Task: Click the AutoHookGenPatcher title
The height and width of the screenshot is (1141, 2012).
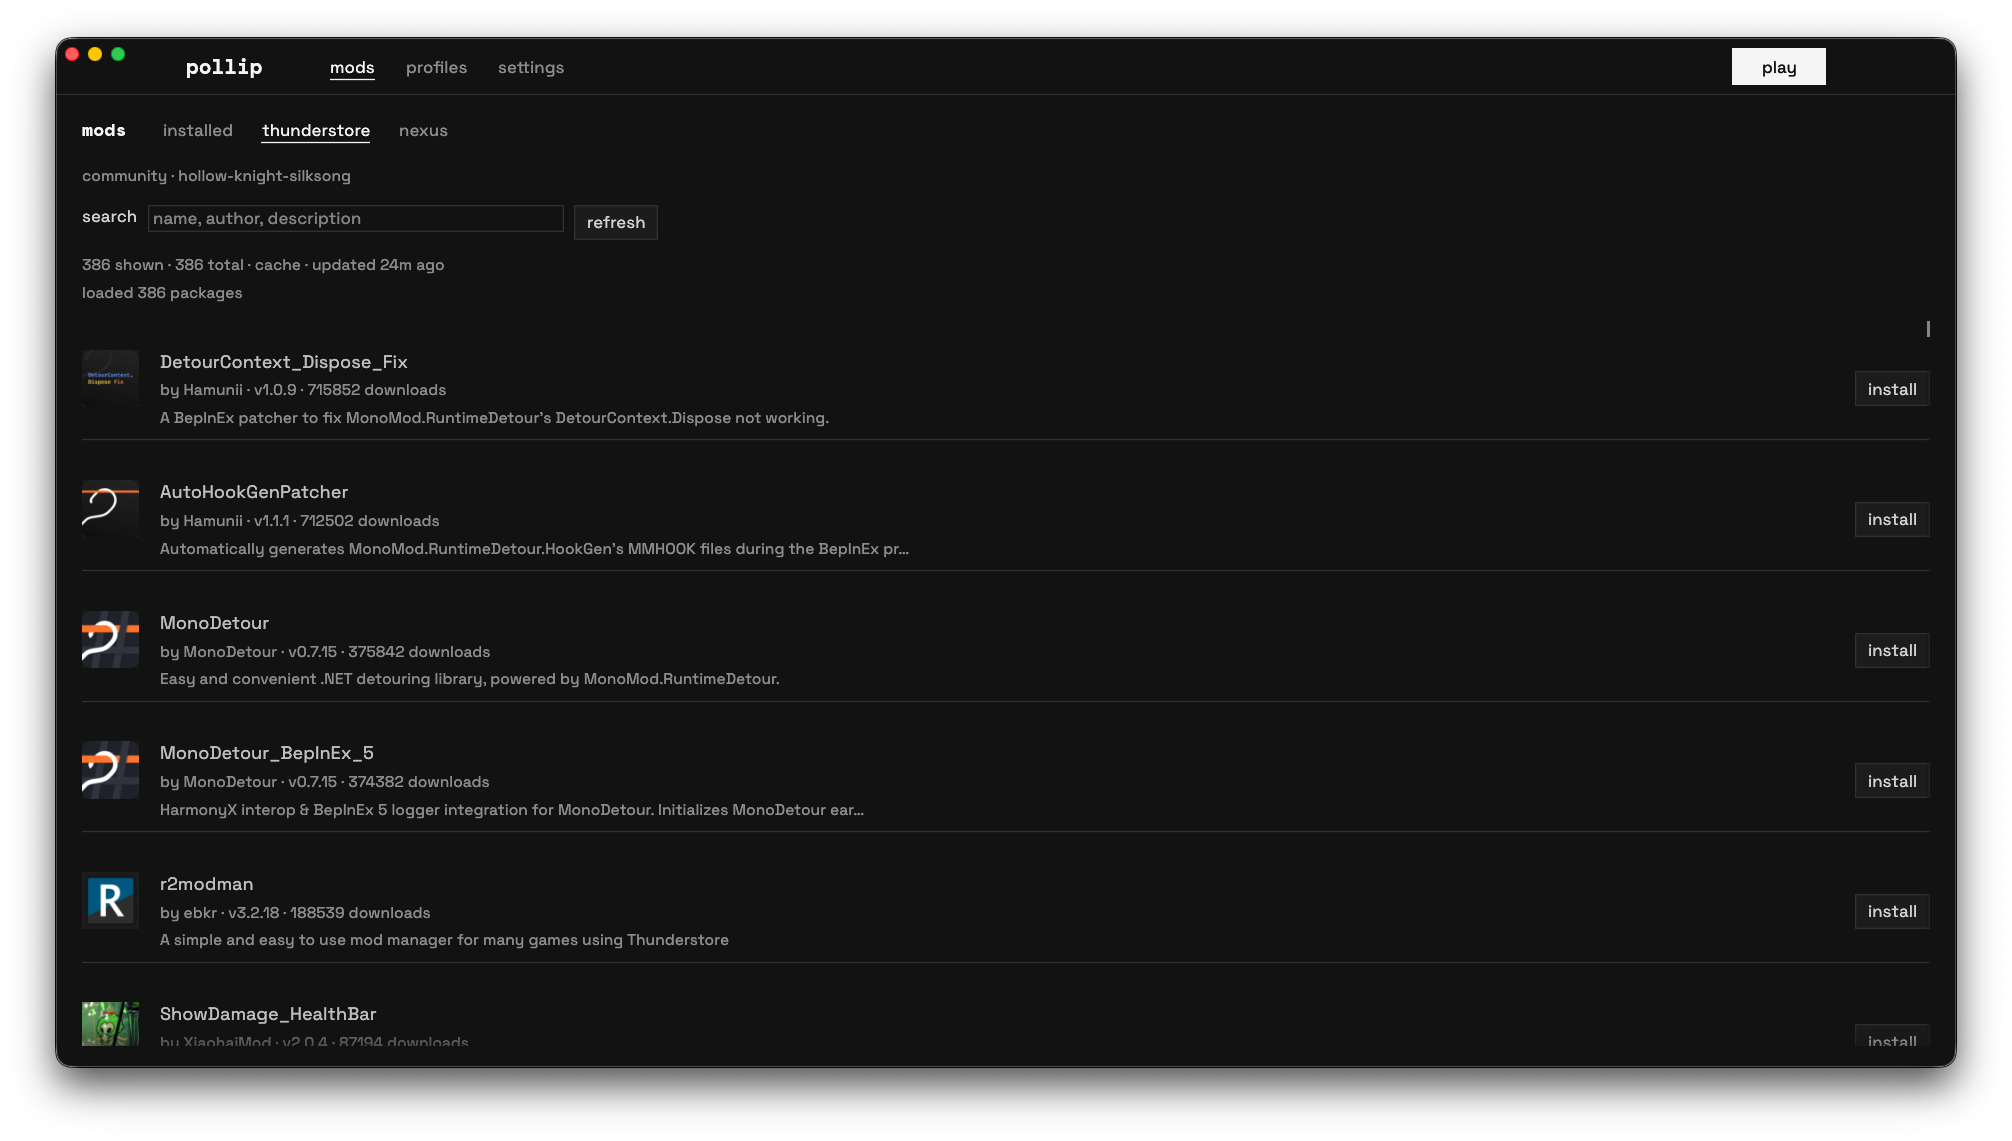Action: pos(254,492)
